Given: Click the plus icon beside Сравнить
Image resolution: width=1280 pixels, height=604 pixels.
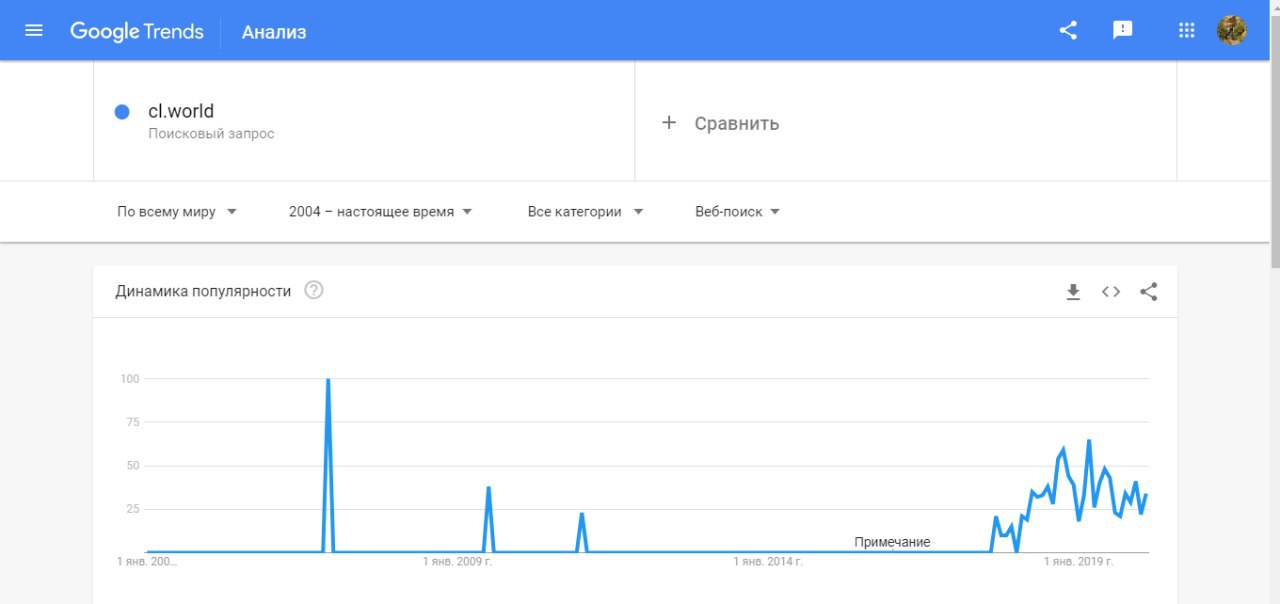Looking at the screenshot, I should (x=669, y=123).
